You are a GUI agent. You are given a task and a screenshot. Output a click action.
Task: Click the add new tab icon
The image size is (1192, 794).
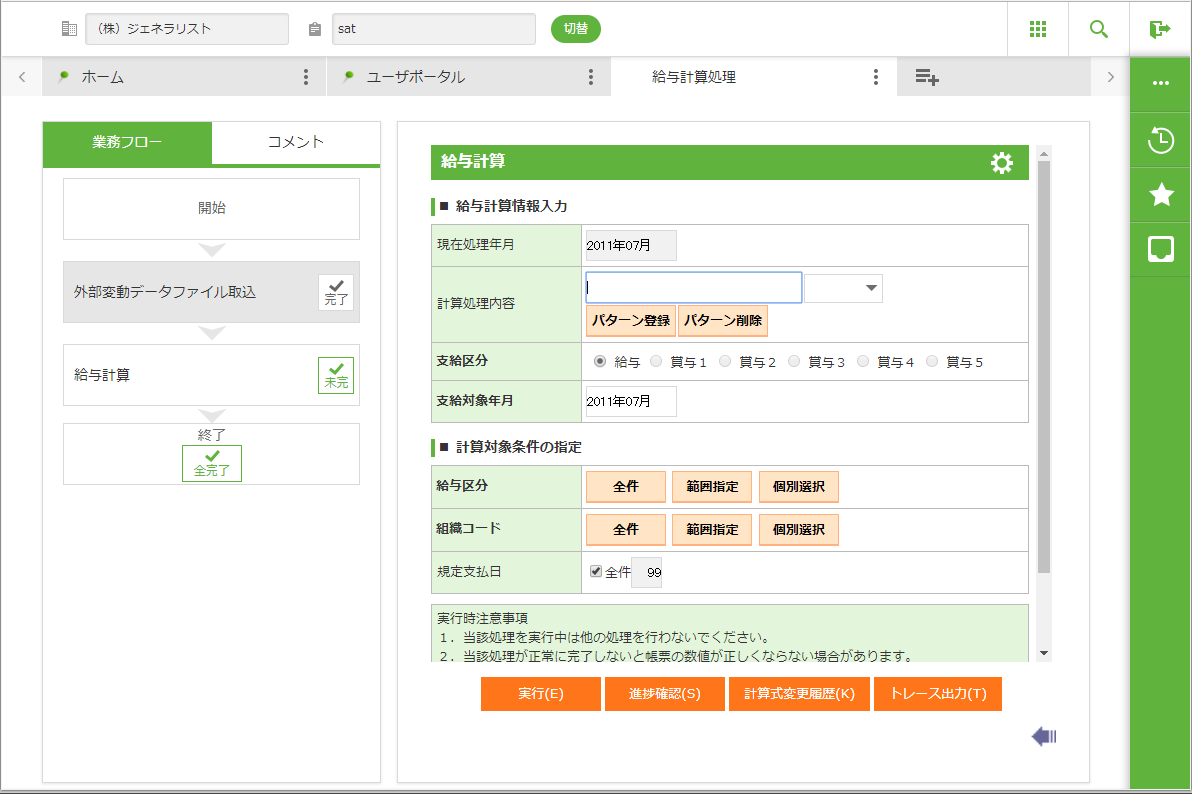coord(927,77)
